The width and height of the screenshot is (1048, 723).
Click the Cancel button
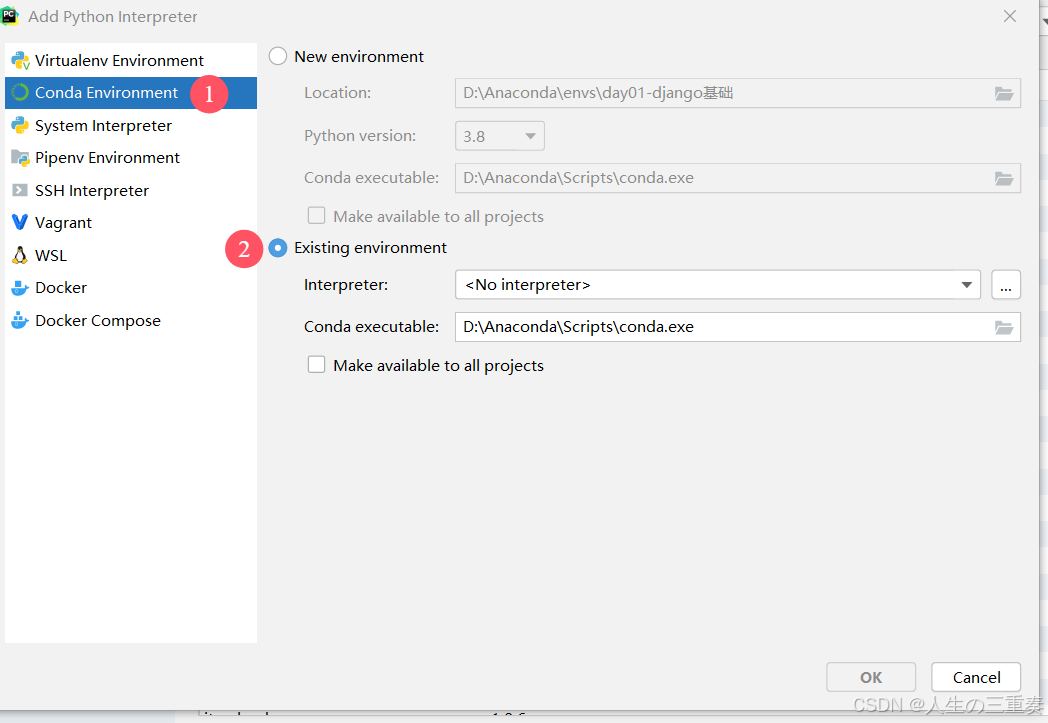(976, 678)
